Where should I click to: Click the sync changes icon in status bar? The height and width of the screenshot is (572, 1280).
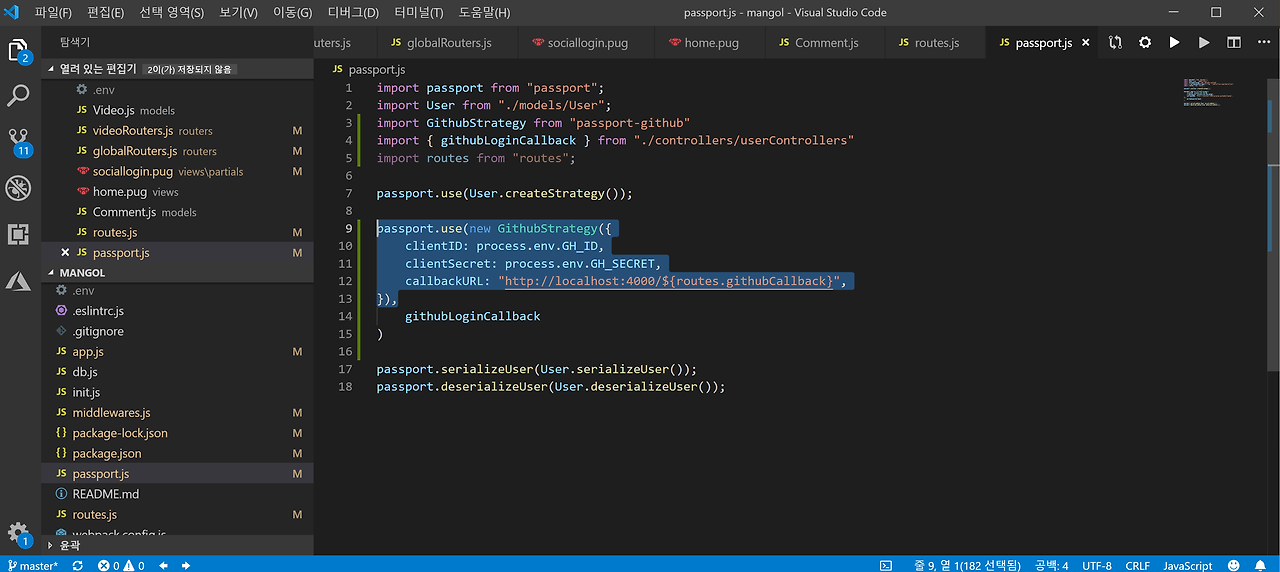click(x=78, y=565)
